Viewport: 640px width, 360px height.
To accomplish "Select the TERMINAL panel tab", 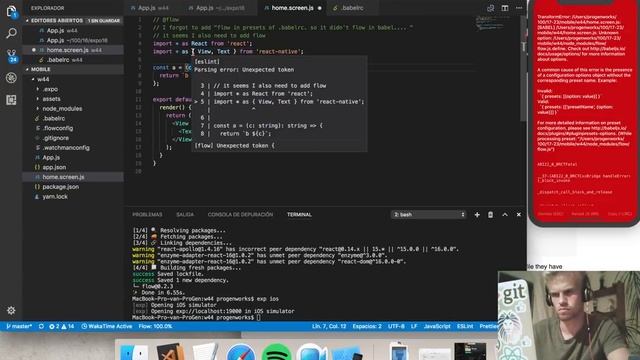I will click(299, 215).
